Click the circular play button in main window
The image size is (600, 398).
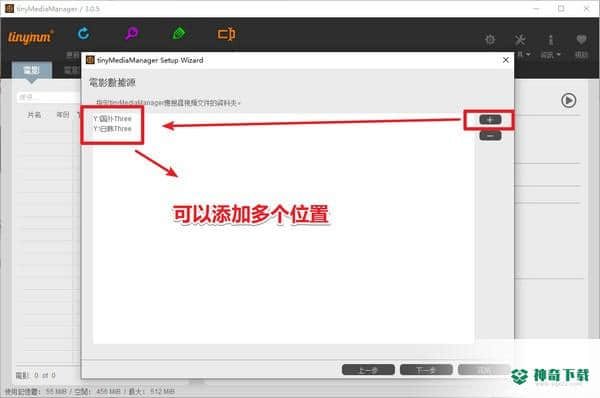pyautogui.click(x=569, y=100)
